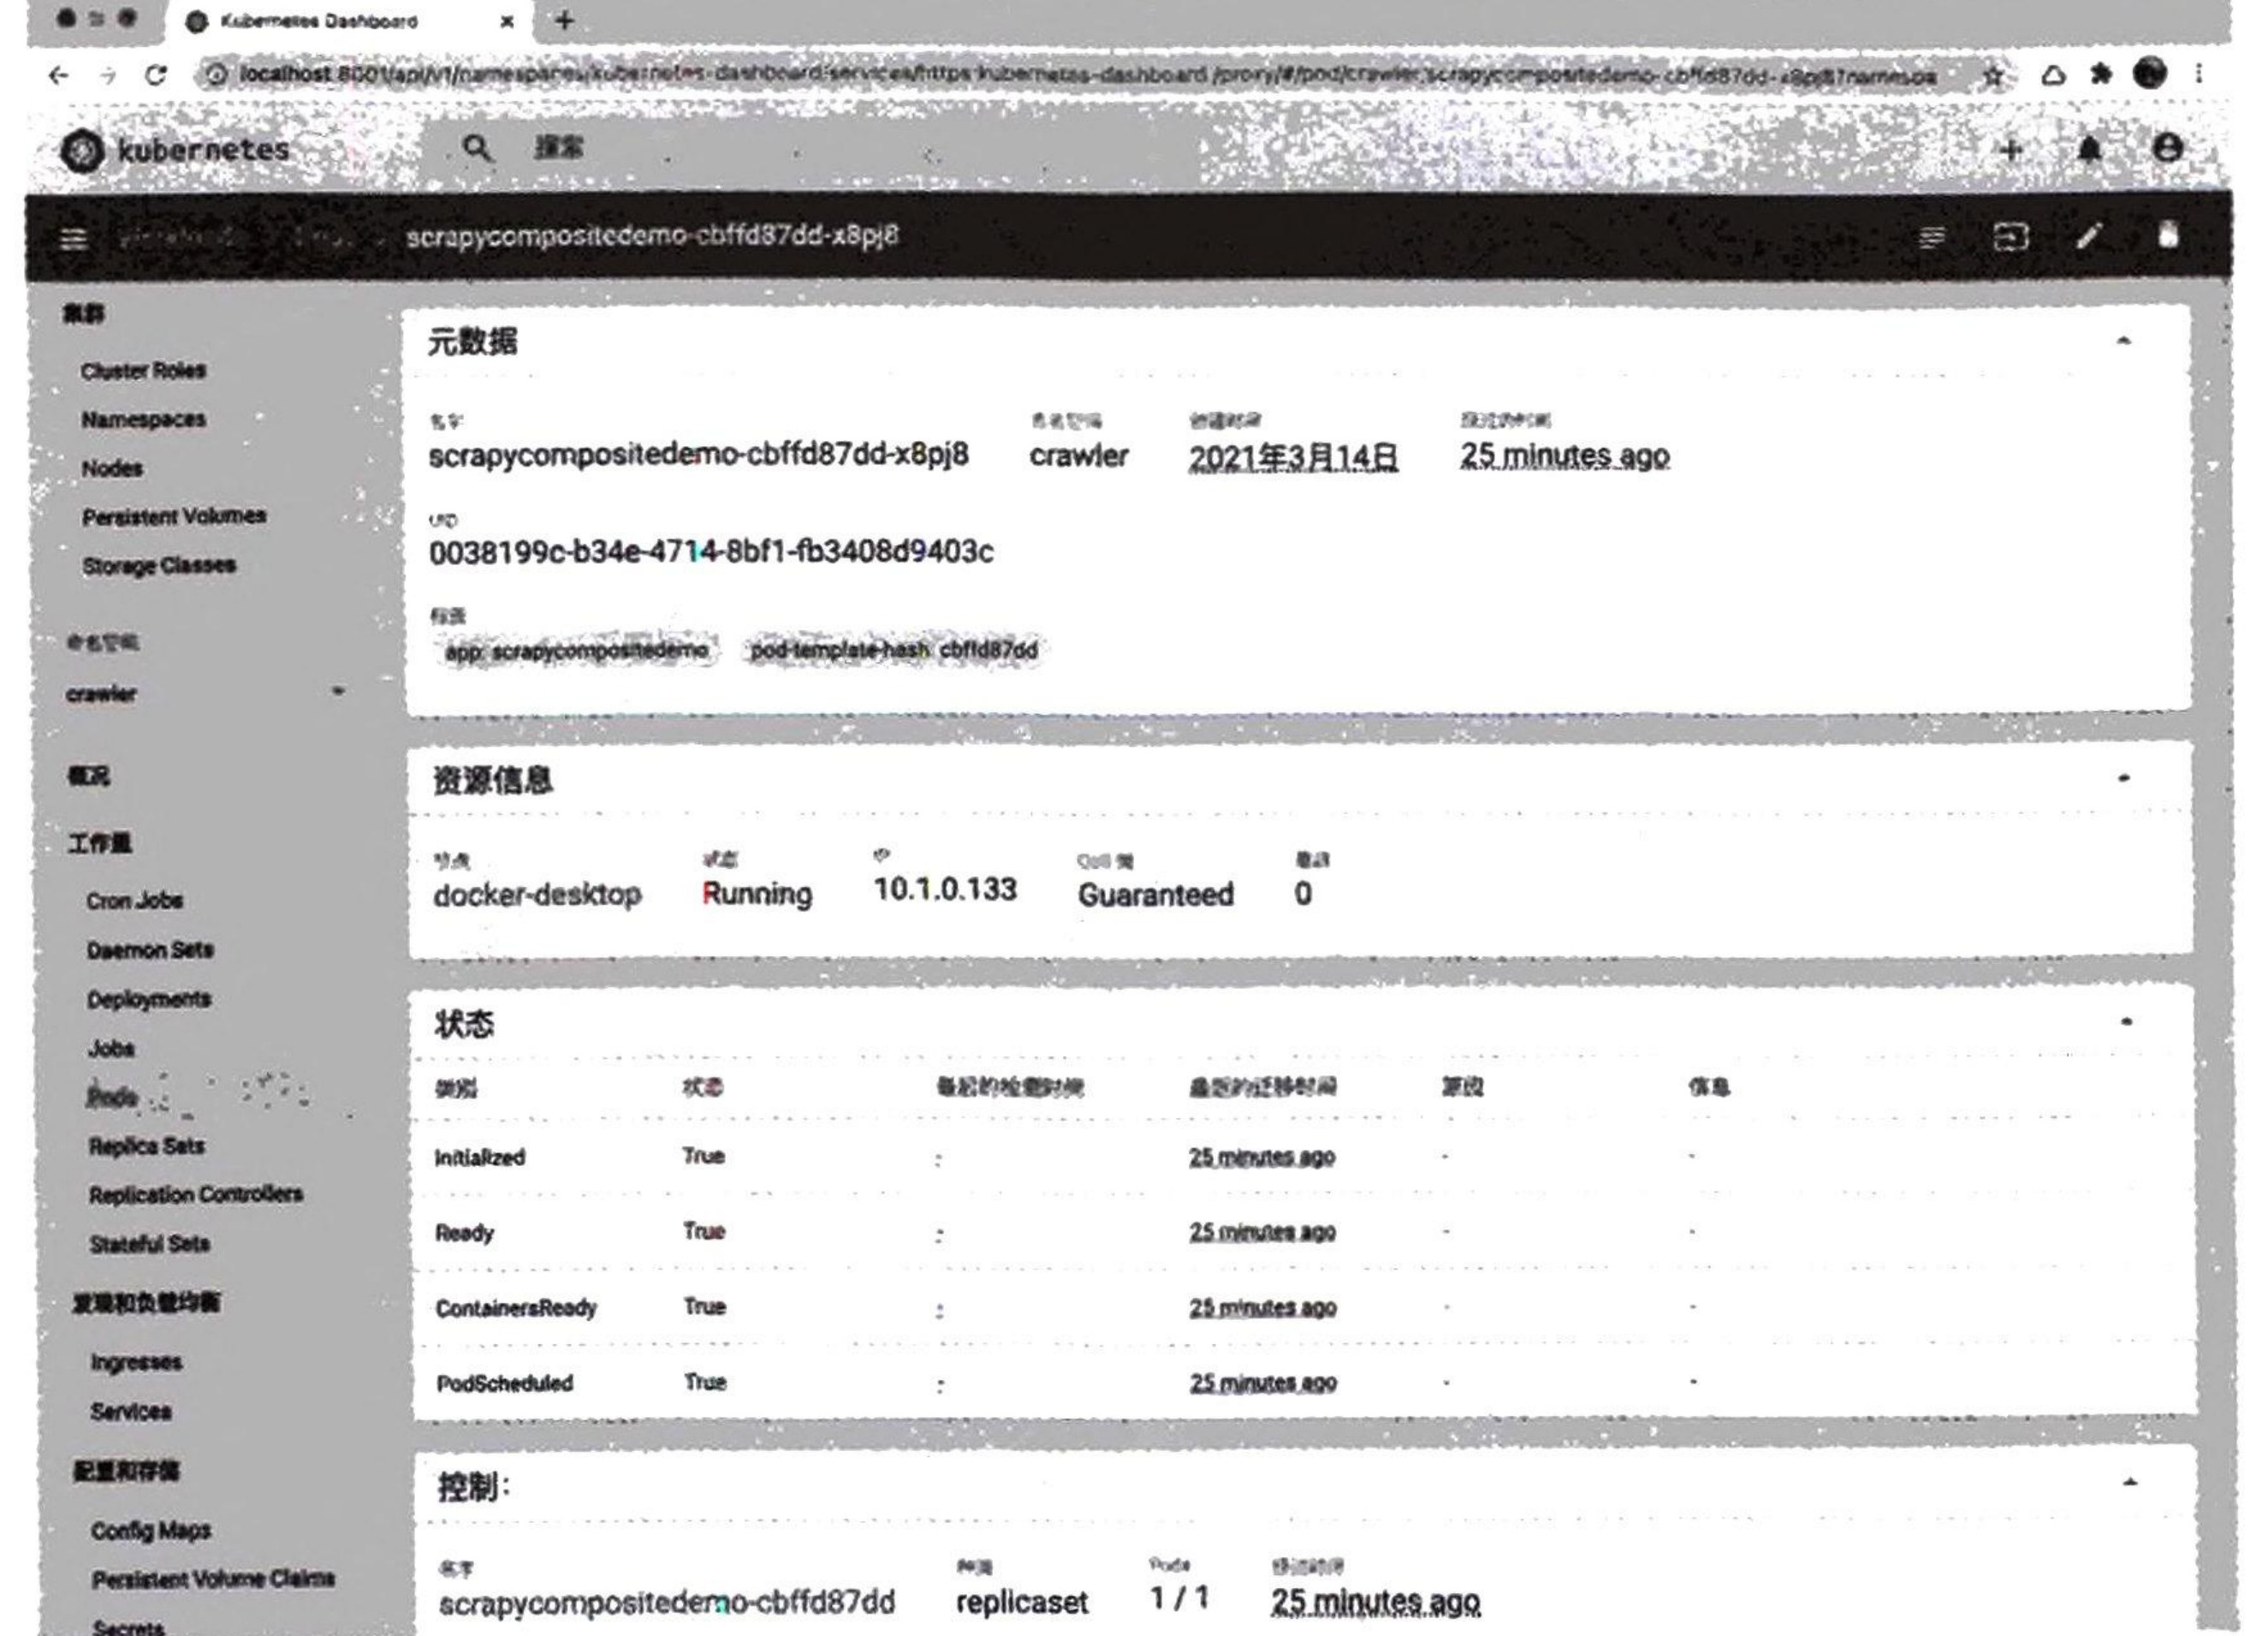This screenshot has width=2268, height=1636.
Task: Toggle the hamburger menu icon
Action: (x=73, y=238)
